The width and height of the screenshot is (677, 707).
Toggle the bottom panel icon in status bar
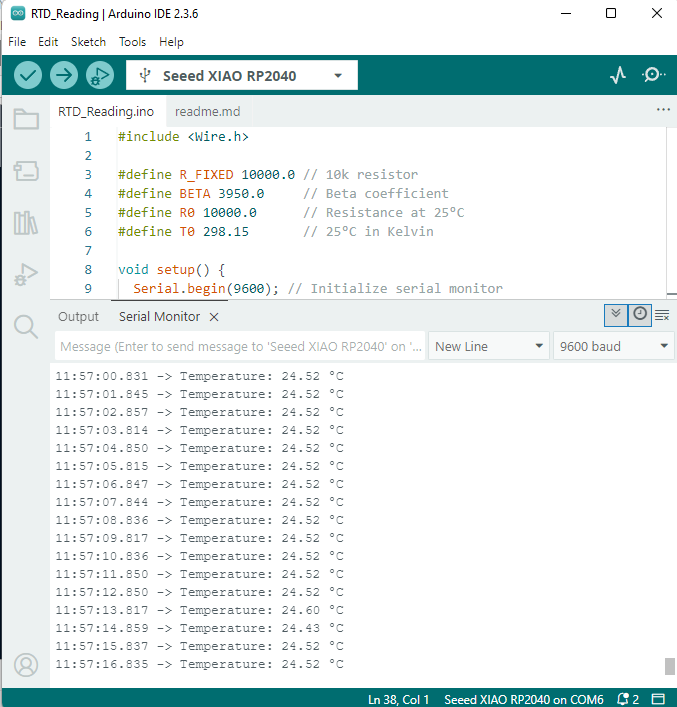[x=659, y=699]
